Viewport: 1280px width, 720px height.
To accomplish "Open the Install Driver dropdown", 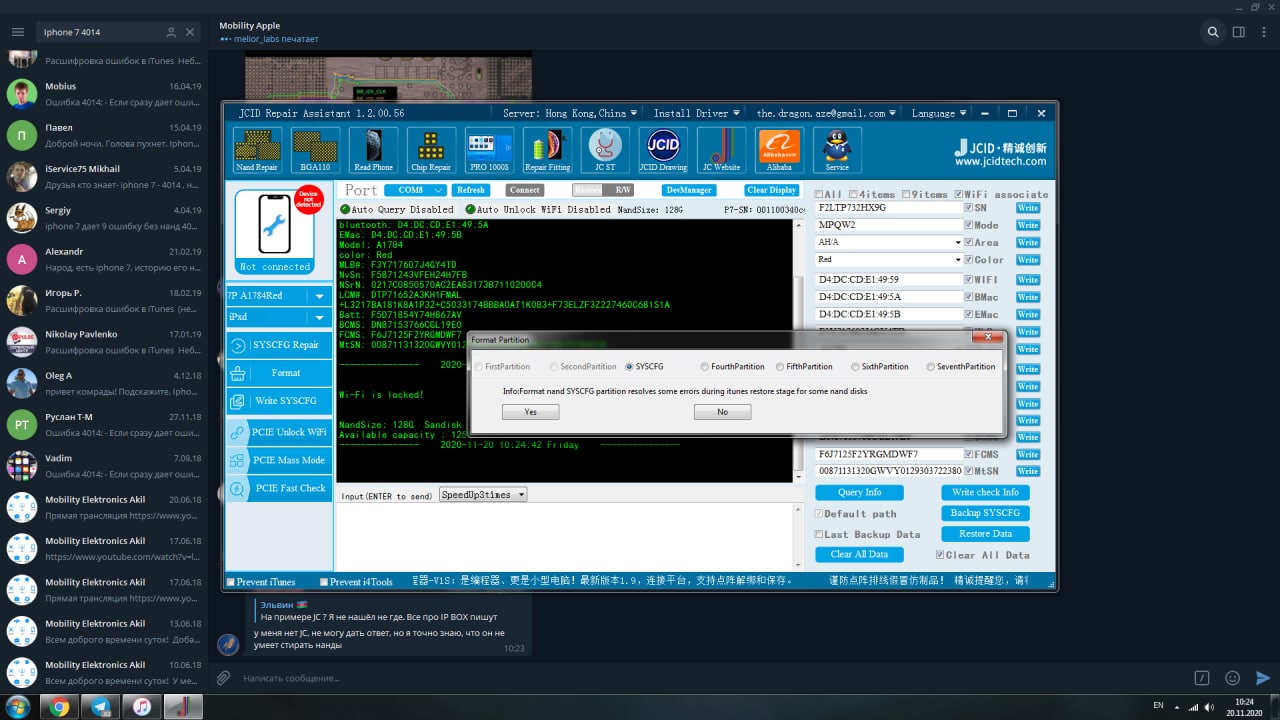I will coord(697,113).
